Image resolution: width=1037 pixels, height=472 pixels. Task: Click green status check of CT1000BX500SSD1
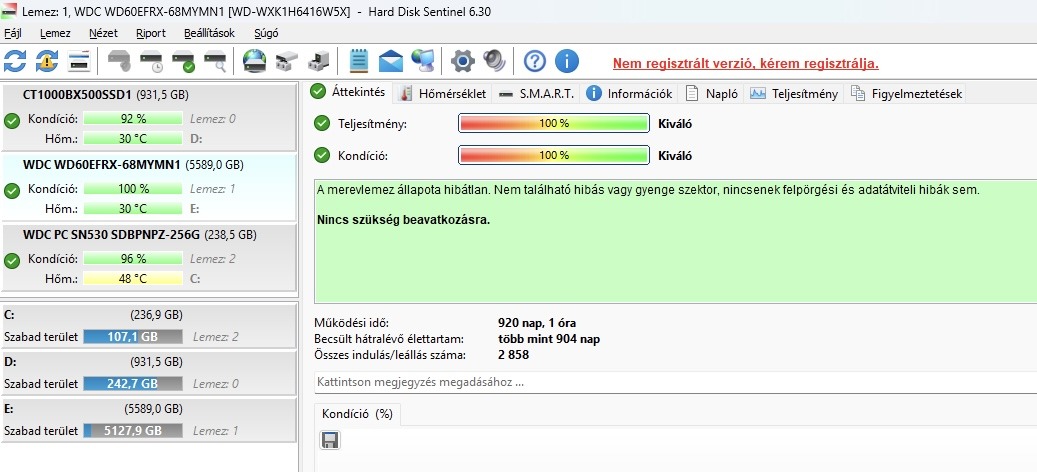tap(12, 121)
